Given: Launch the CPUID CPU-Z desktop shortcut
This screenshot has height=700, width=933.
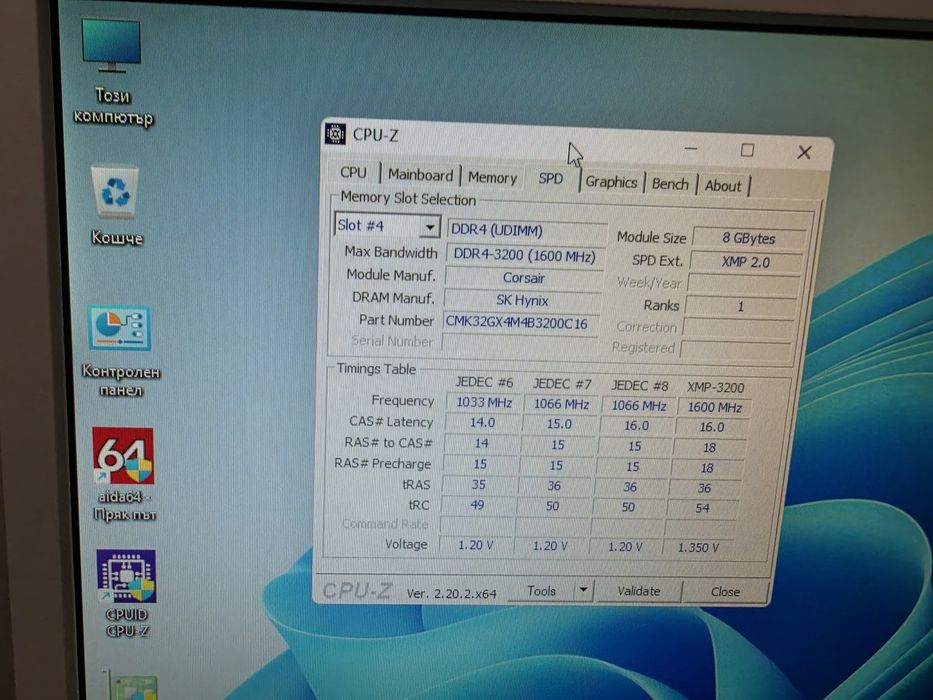Looking at the screenshot, I should coord(126,592).
